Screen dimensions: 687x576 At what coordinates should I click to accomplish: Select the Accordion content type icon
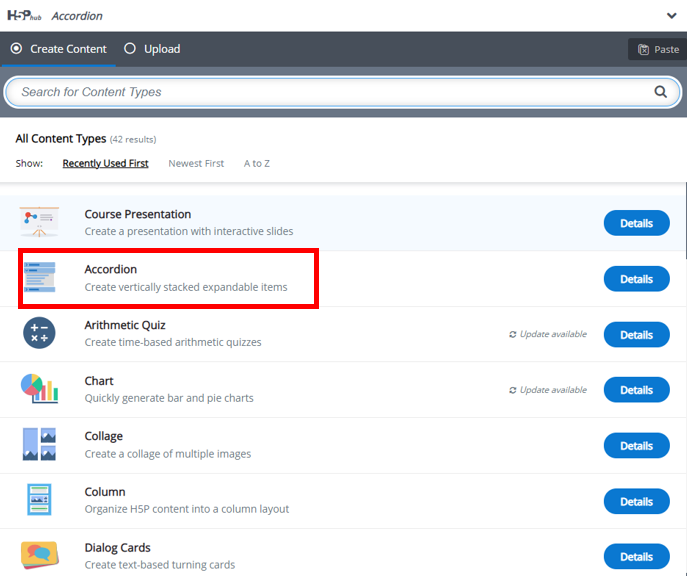40,278
